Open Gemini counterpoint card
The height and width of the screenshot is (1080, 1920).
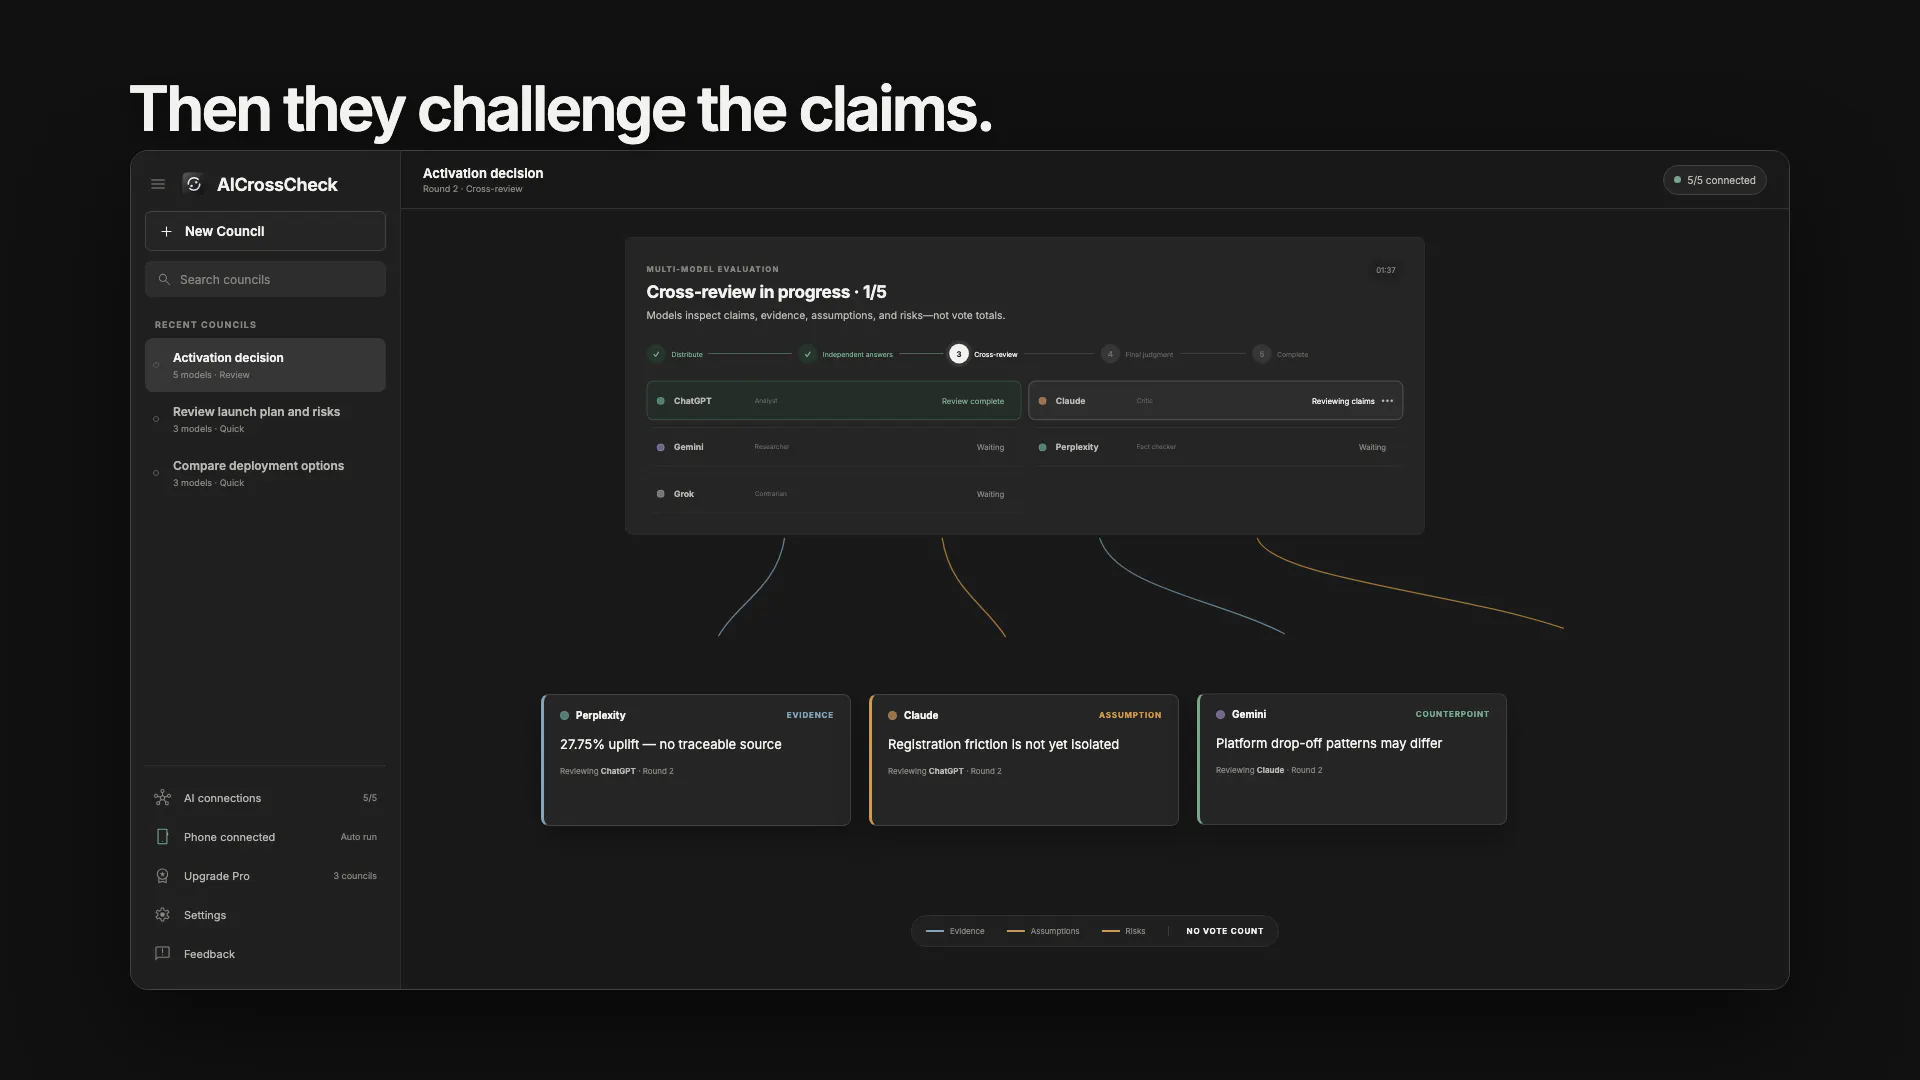pos(1352,759)
